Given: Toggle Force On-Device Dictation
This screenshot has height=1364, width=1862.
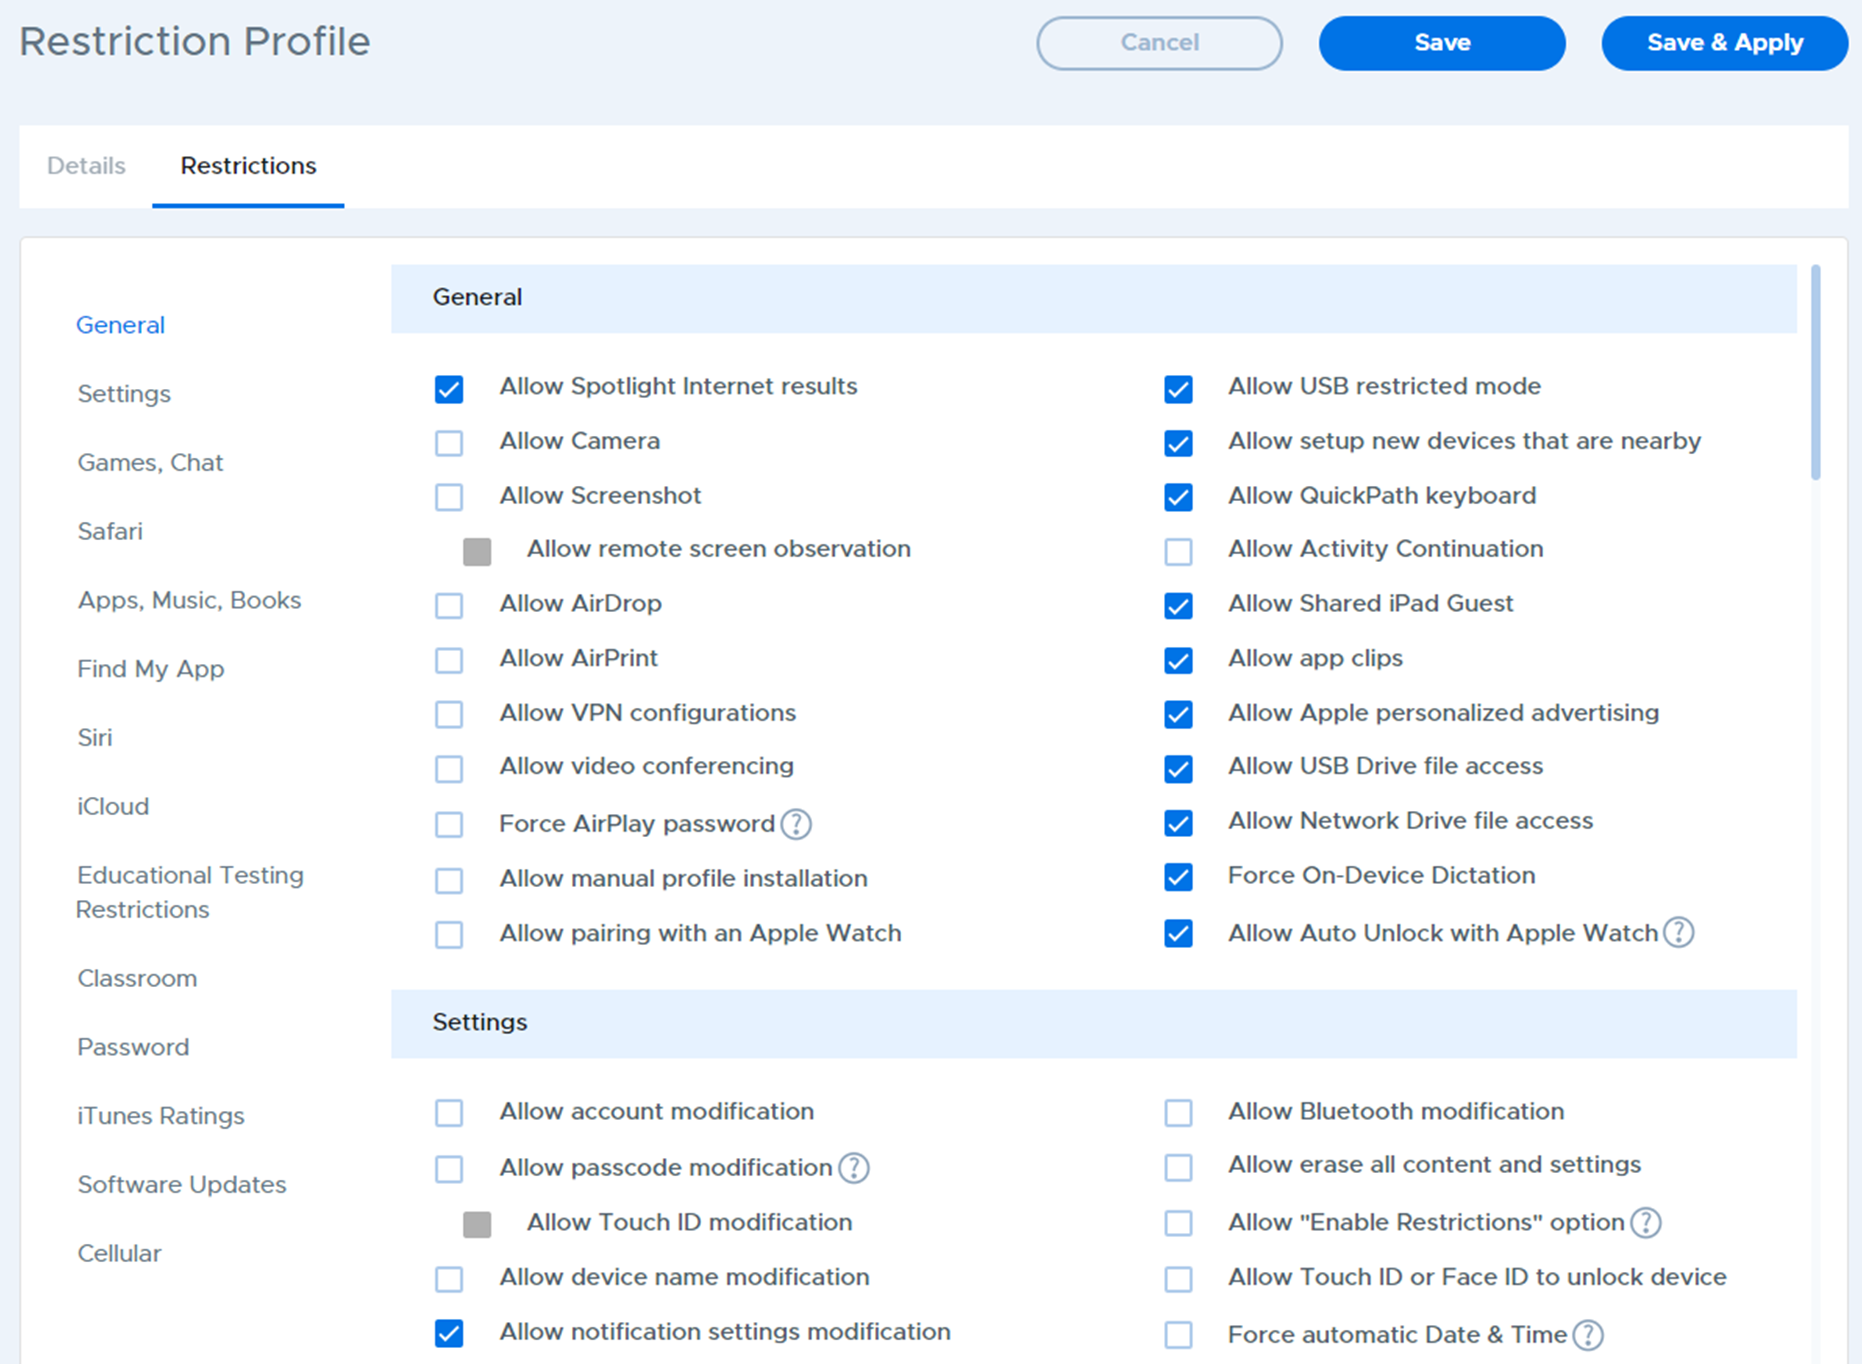Looking at the screenshot, I should (1178, 877).
